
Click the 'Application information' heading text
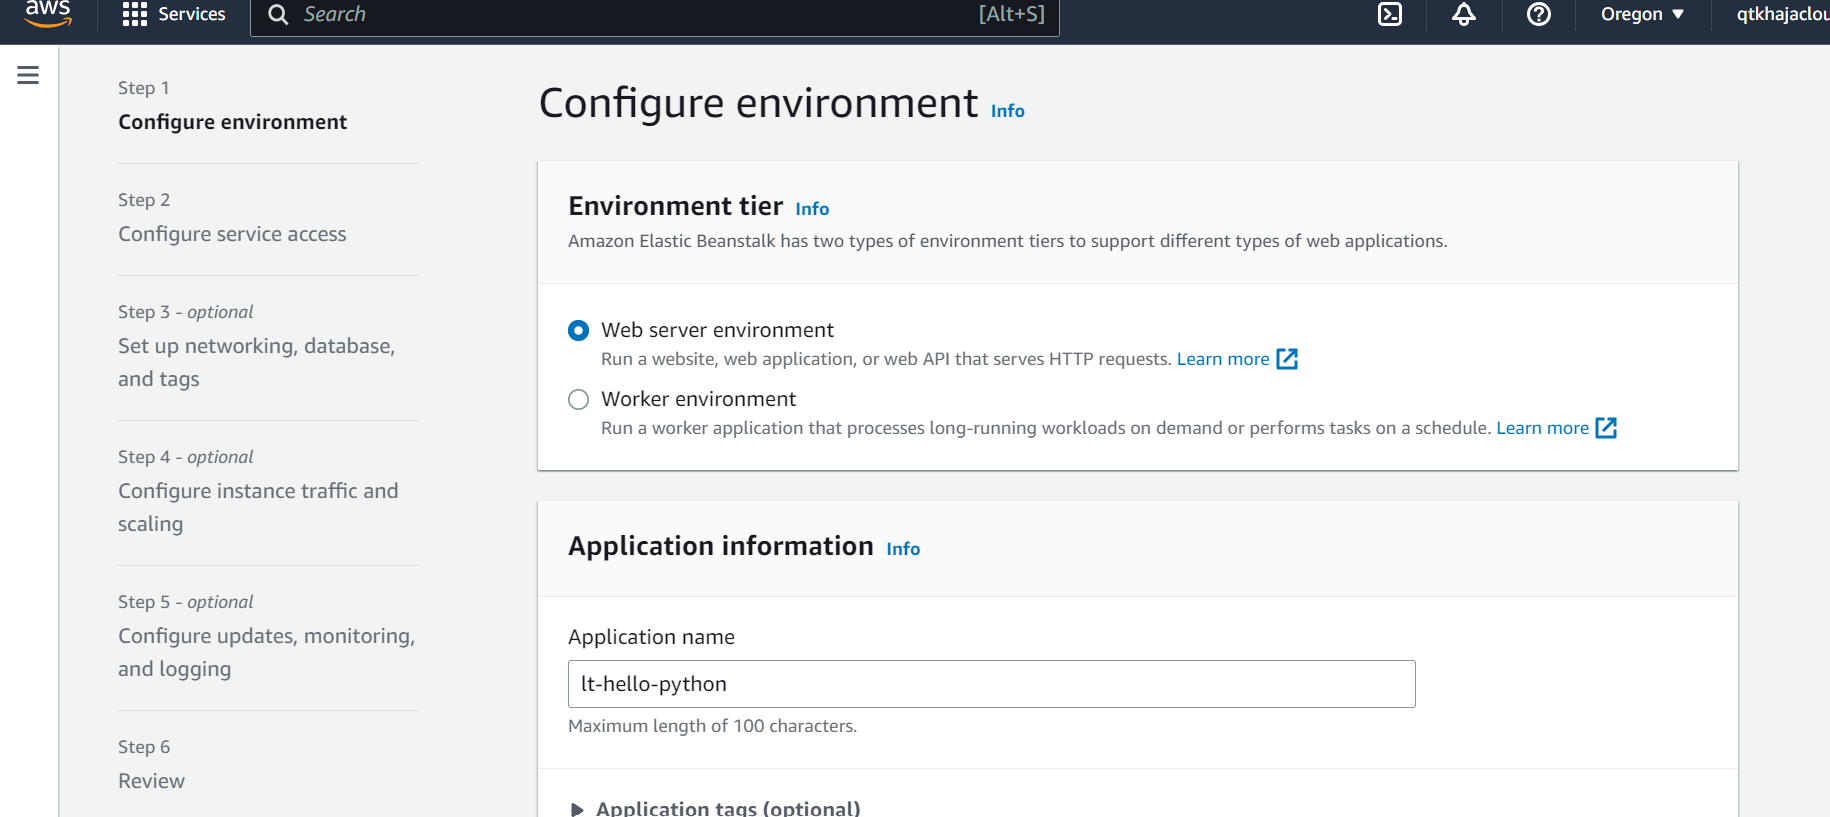[x=721, y=546]
